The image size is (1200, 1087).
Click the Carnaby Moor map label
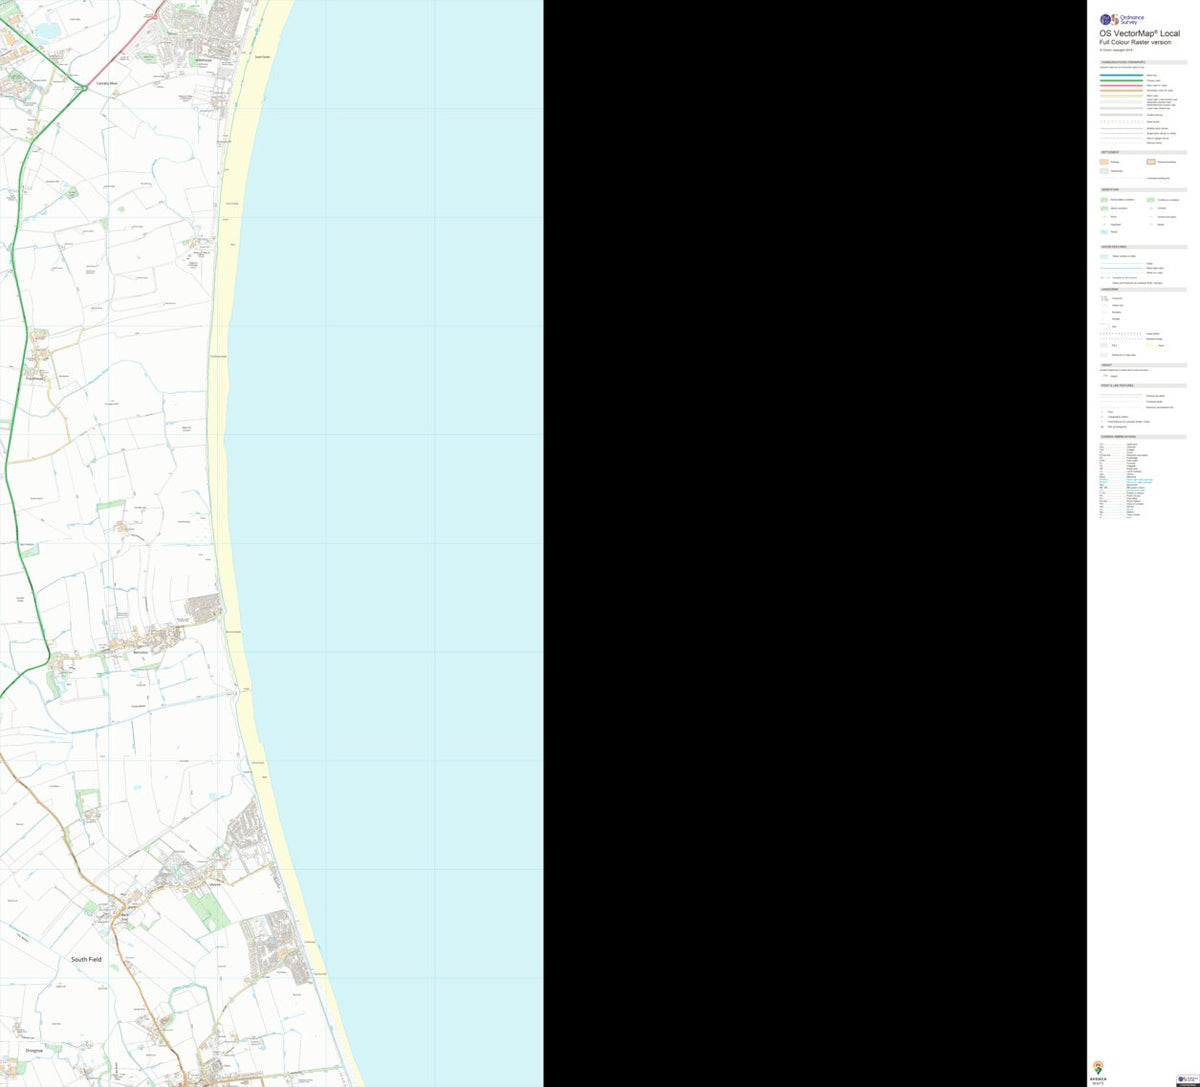108,83
